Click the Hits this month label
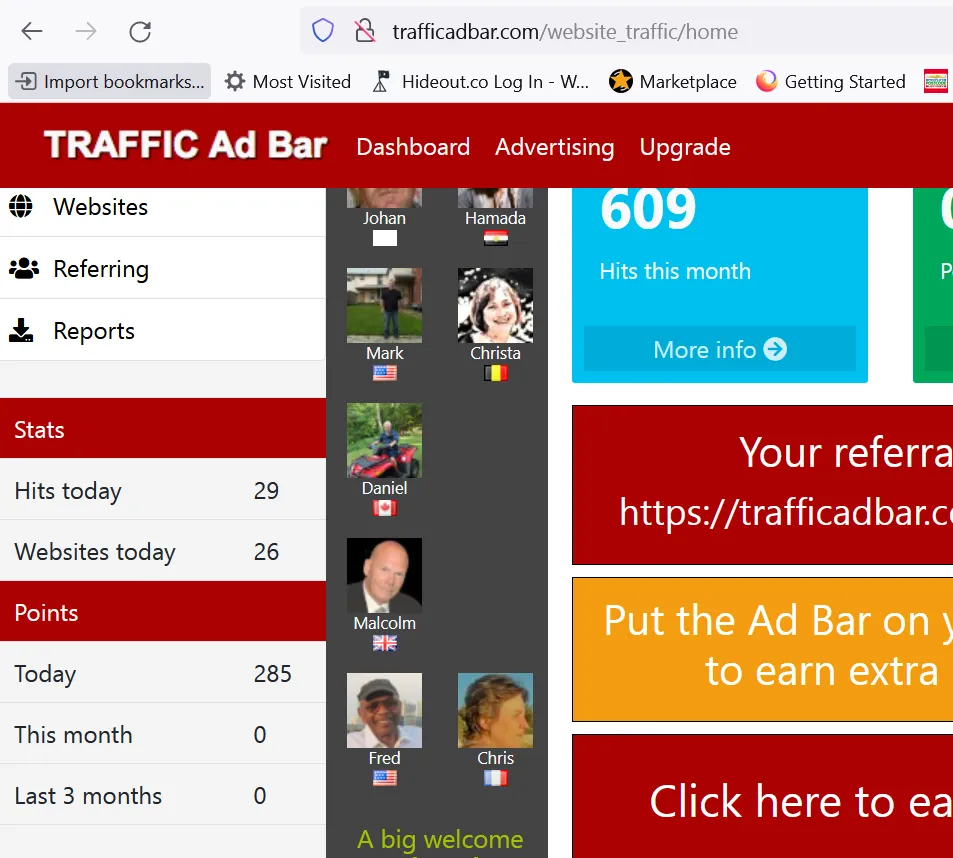Screen dimensions: 953x858 pyautogui.click(x=675, y=270)
